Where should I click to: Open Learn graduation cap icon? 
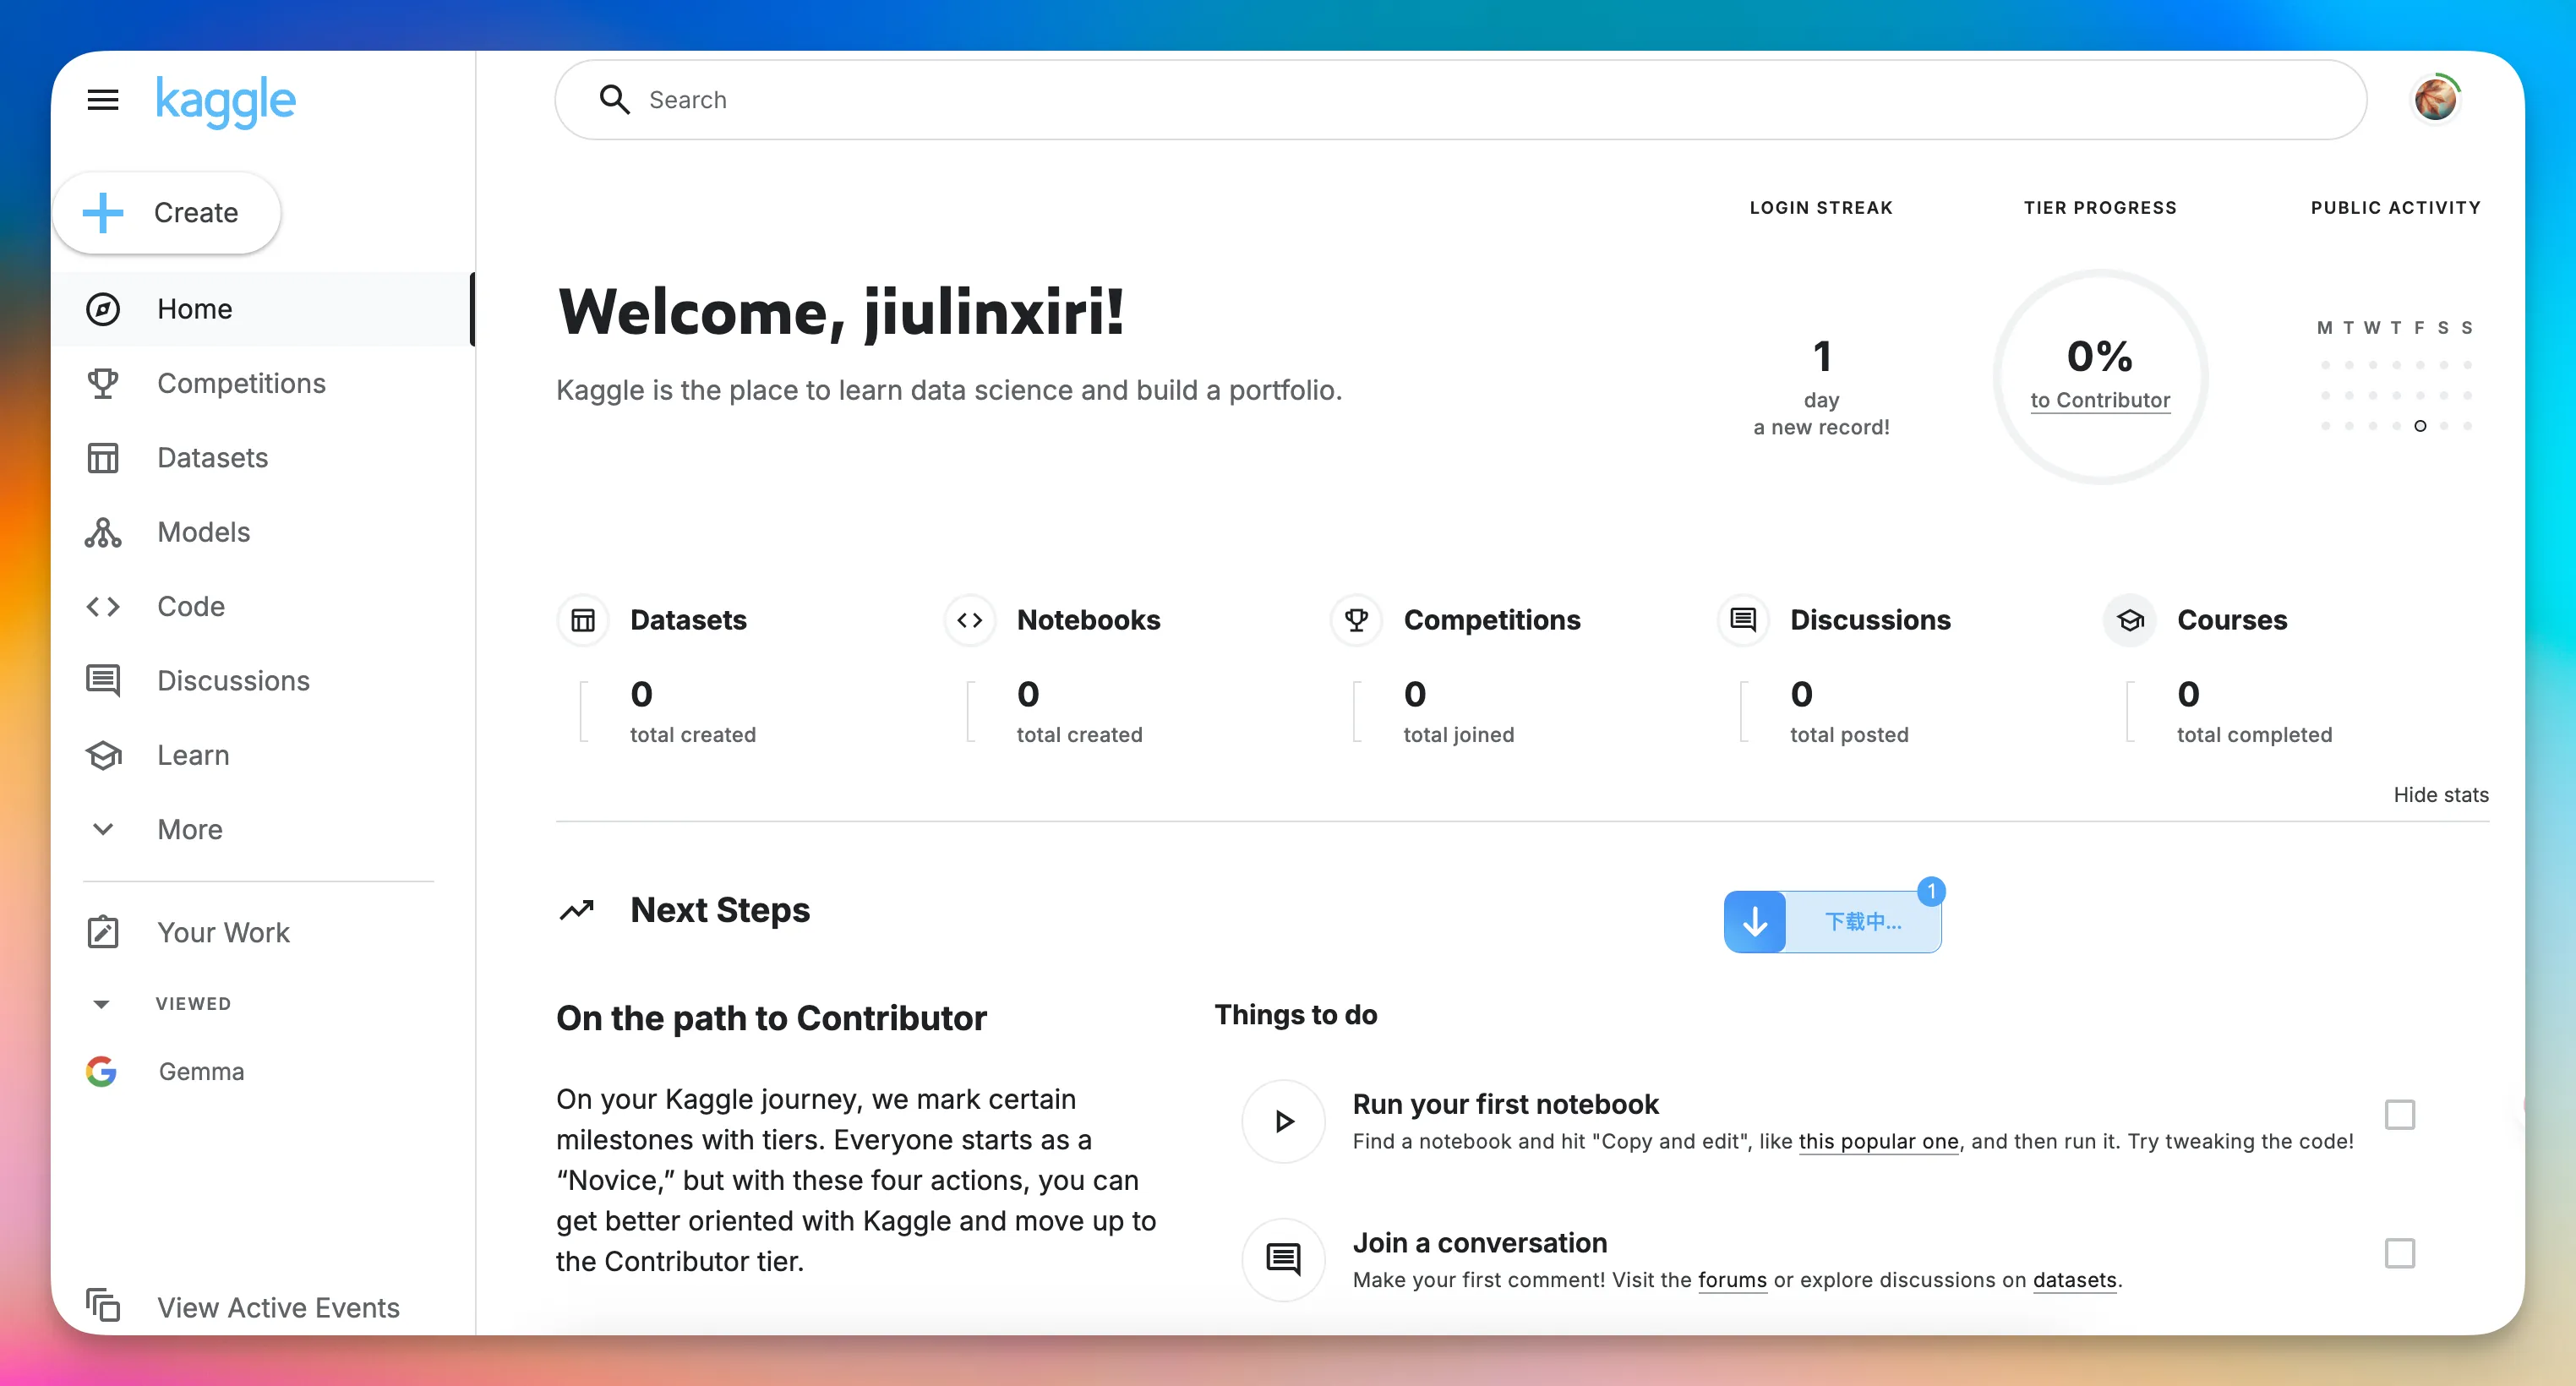coord(103,755)
